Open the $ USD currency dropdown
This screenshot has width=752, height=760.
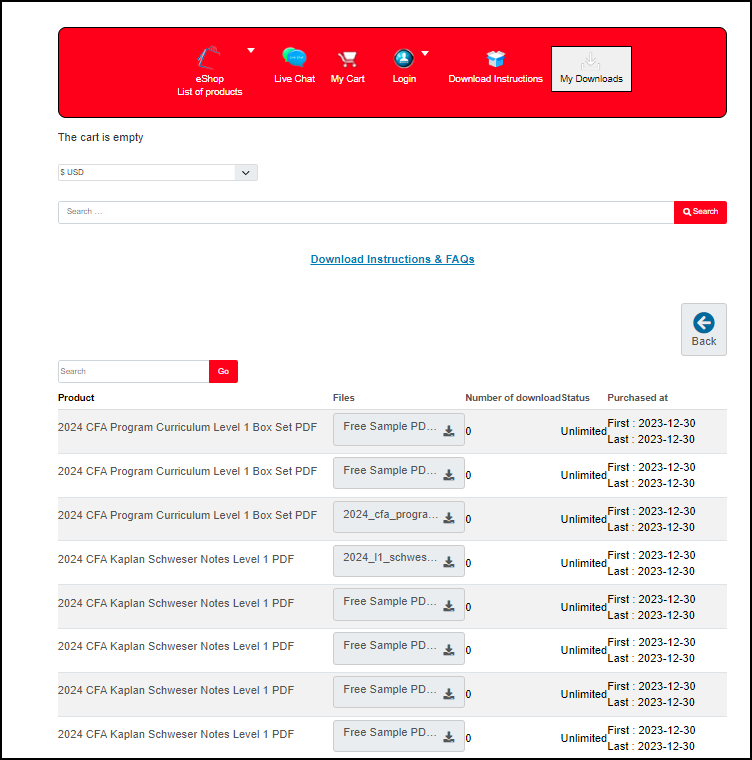(158, 172)
